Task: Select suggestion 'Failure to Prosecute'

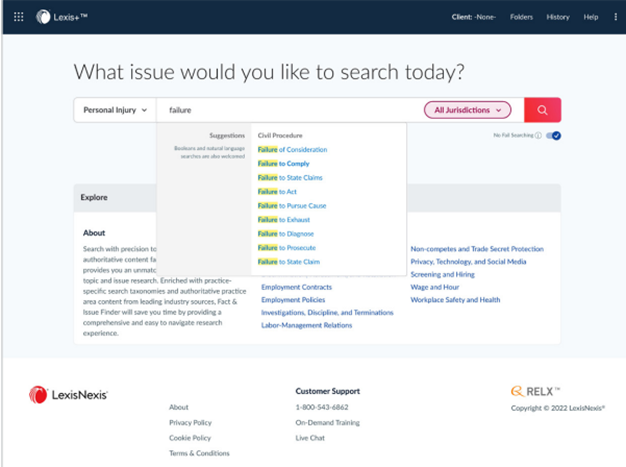Action: pyautogui.click(x=287, y=247)
